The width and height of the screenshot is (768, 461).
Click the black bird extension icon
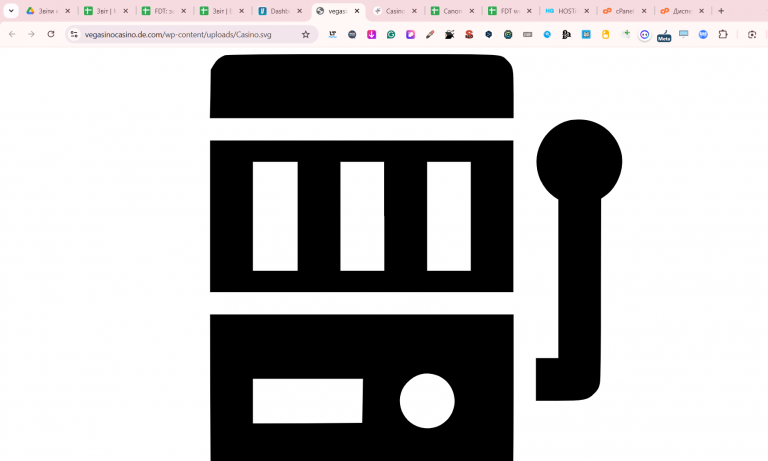pos(450,34)
